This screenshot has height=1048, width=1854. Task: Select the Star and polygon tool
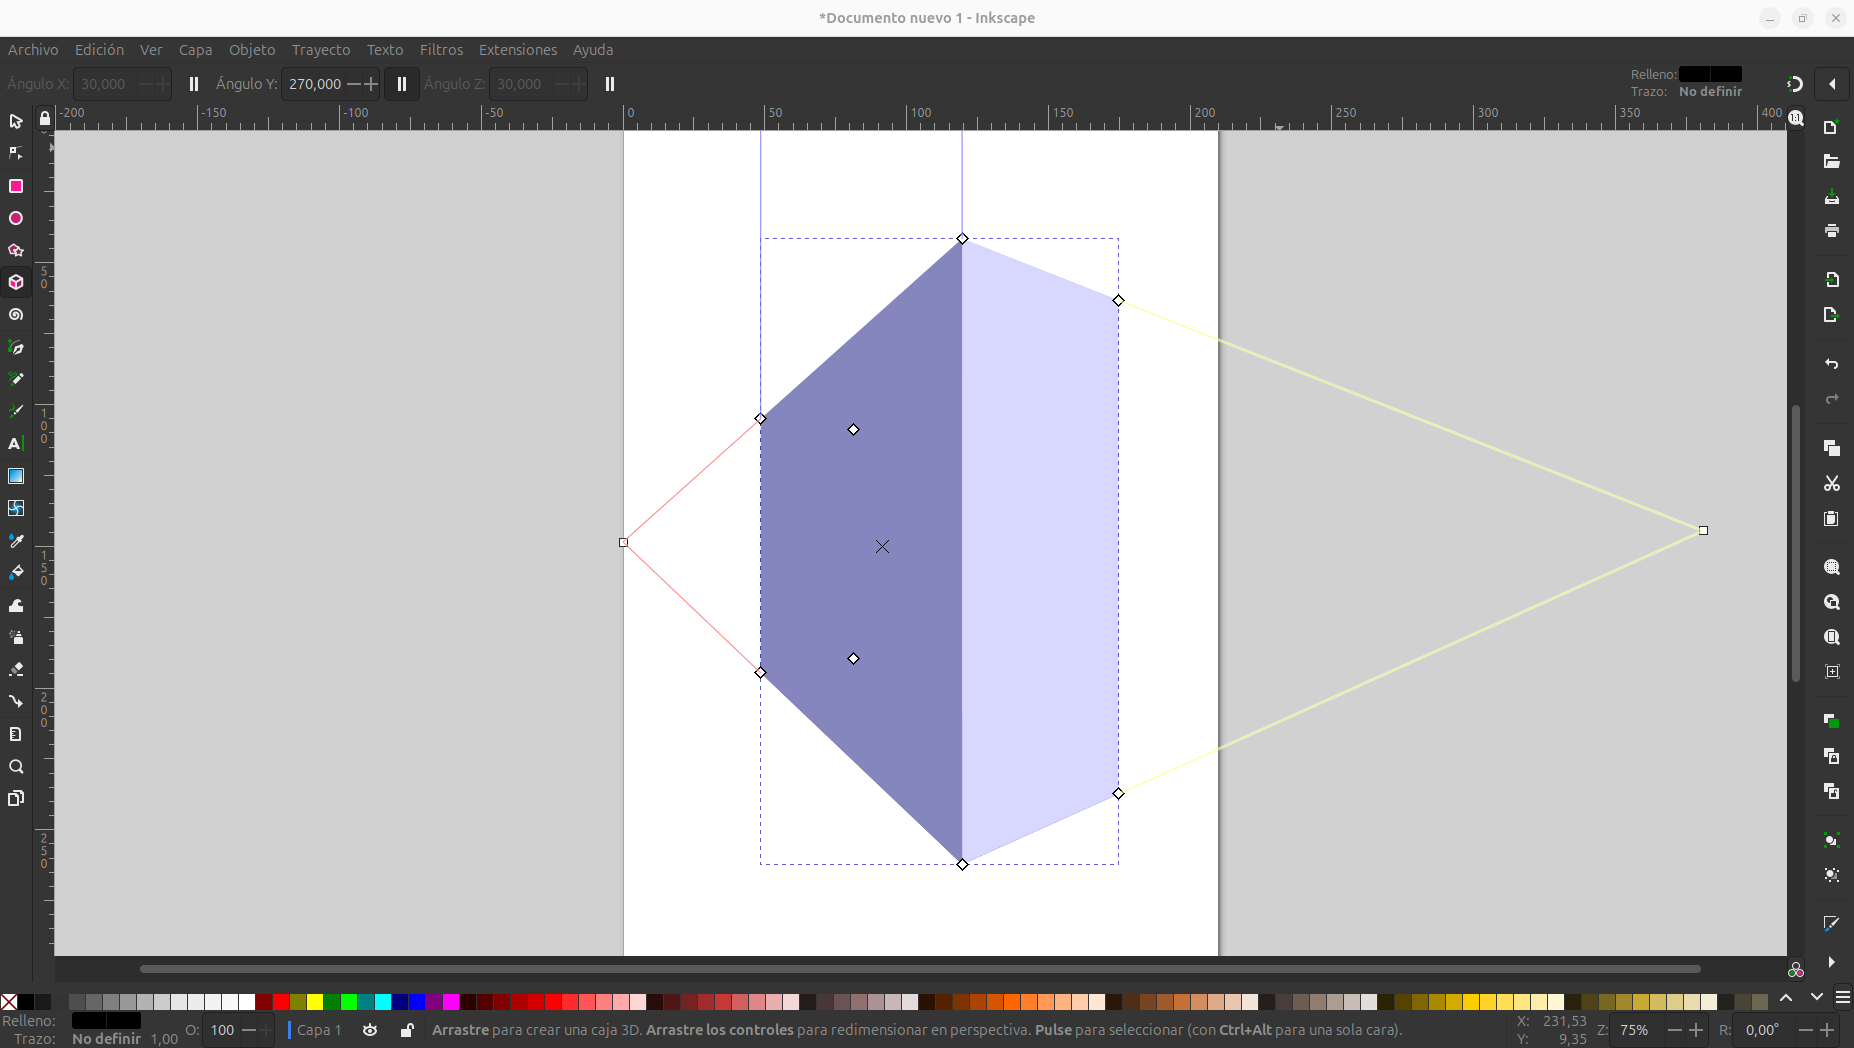coord(16,250)
